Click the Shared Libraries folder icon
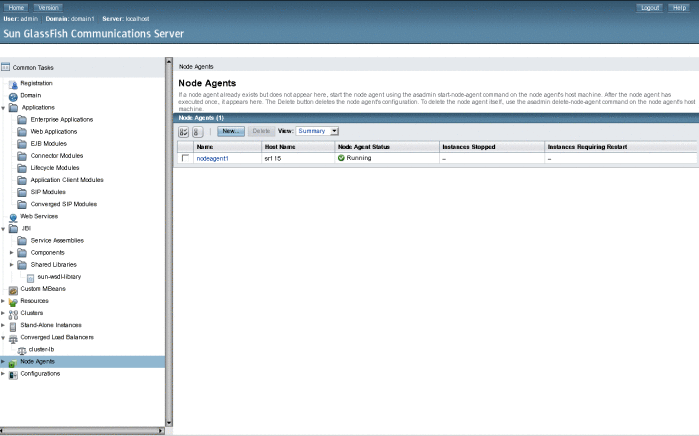This screenshot has height=436, width=699. (22, 265)
